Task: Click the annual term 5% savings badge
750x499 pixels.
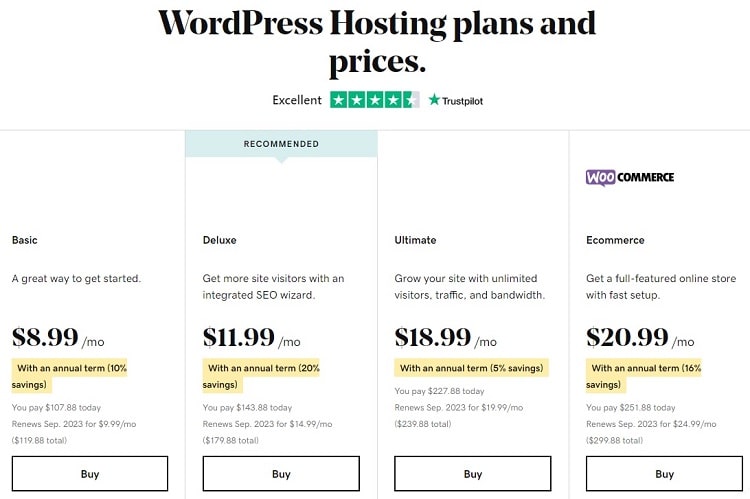Action: 472,368
